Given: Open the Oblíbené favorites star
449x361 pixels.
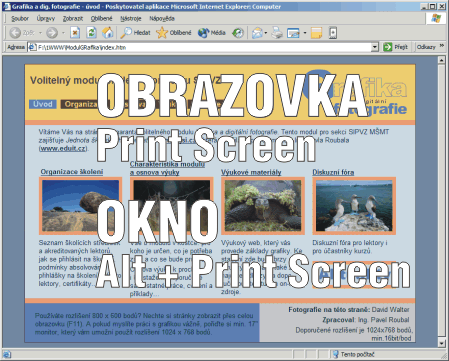Looking at the screenshot, I should (174, 33).
